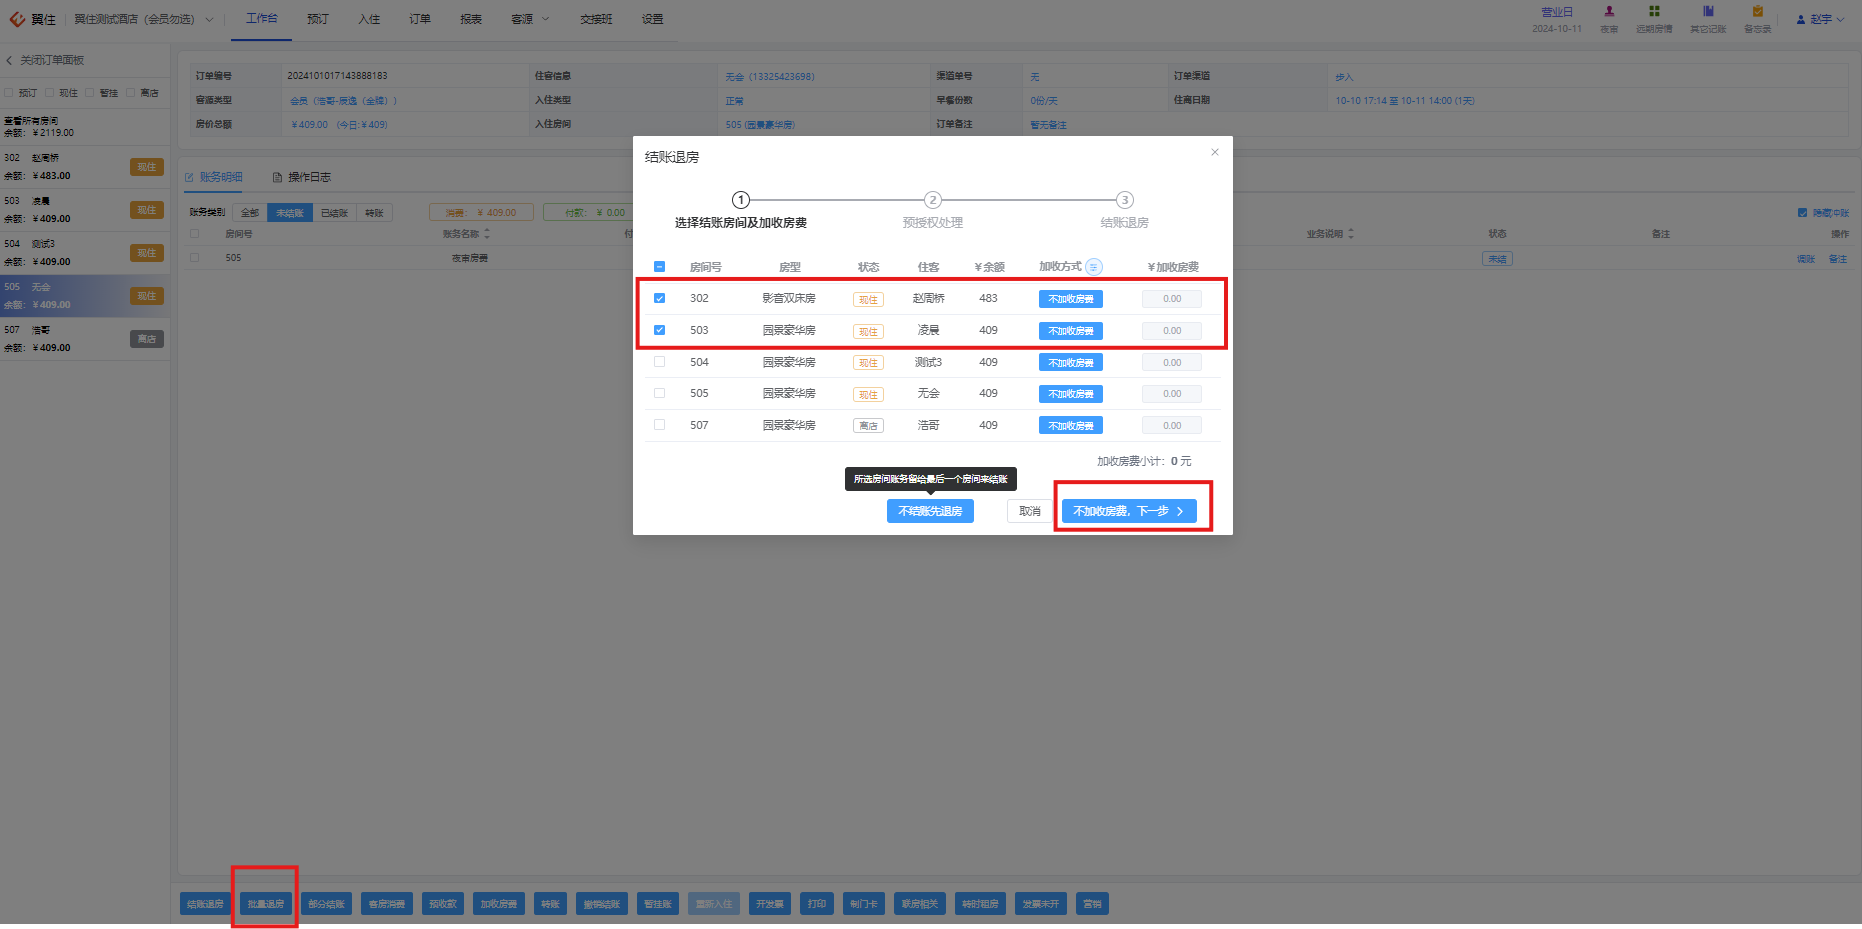Viewport: 1862px width, 929px height.
Task: Click the 不结账先退房 button
Action: (x=930, y=511)
